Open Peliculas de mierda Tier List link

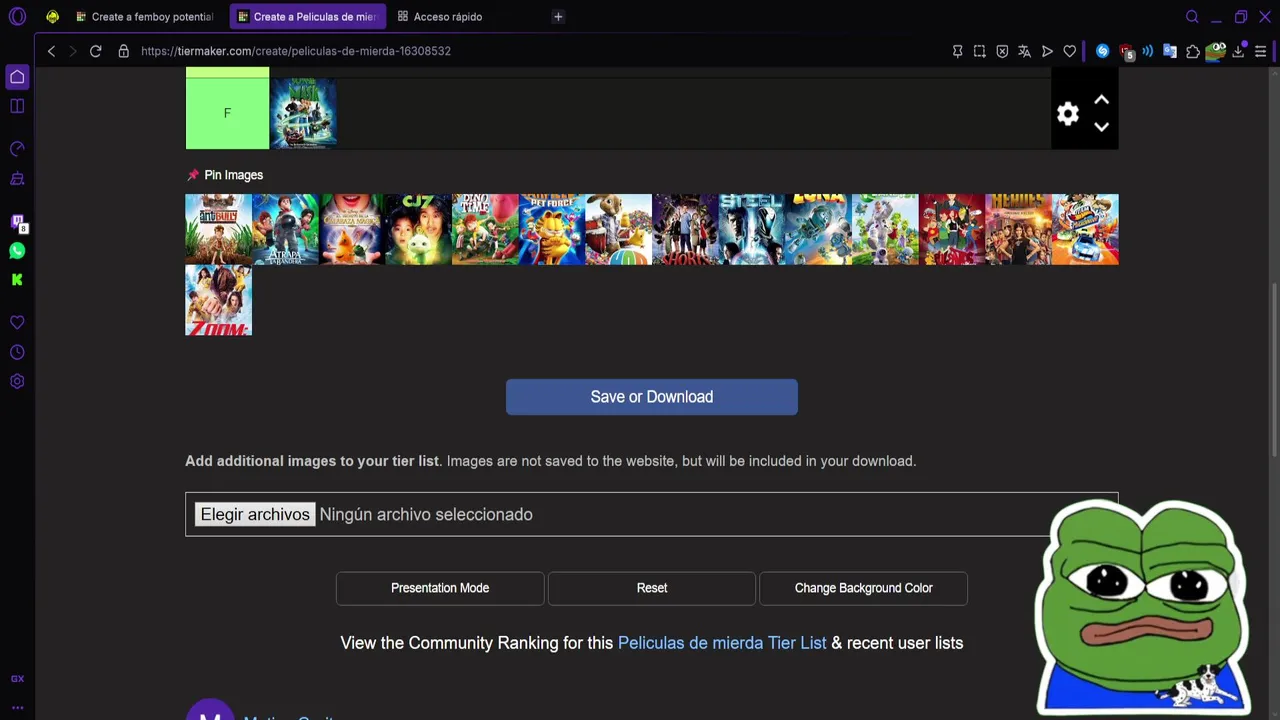click(722, 643)
